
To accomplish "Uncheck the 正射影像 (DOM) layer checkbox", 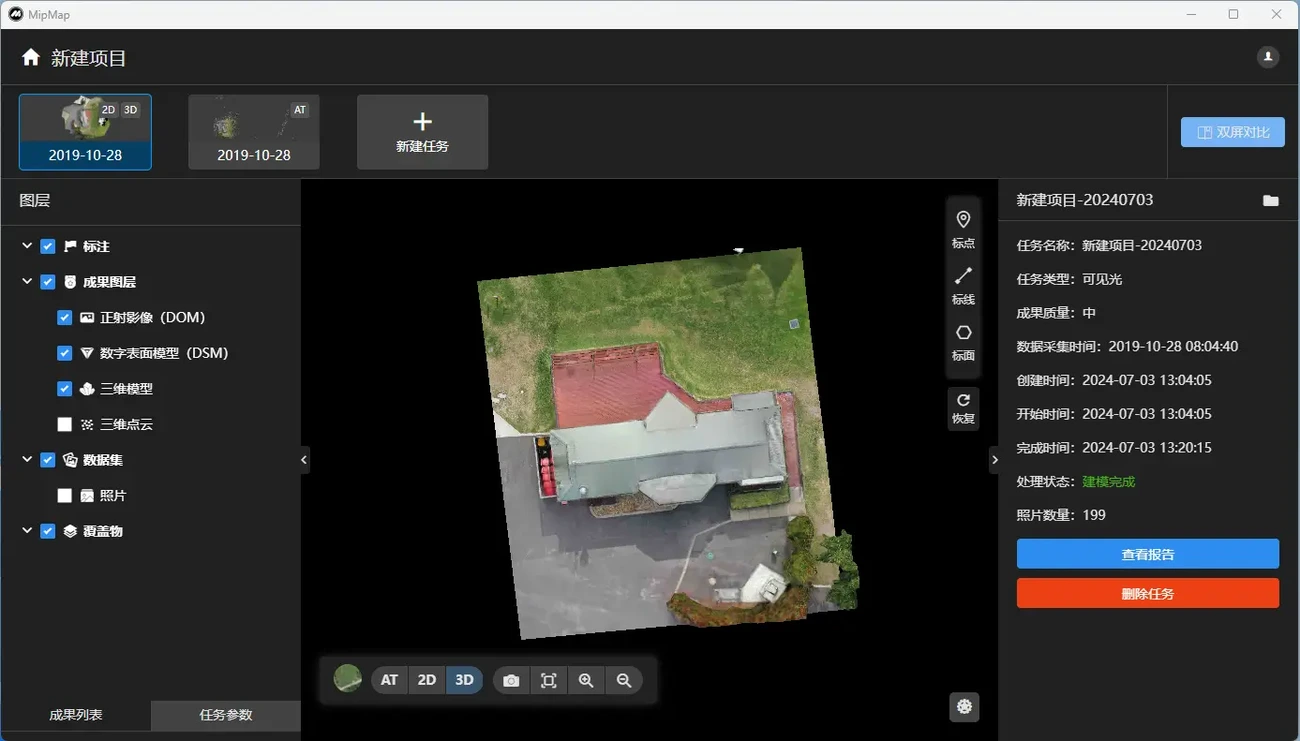I will tap(65, 318).
